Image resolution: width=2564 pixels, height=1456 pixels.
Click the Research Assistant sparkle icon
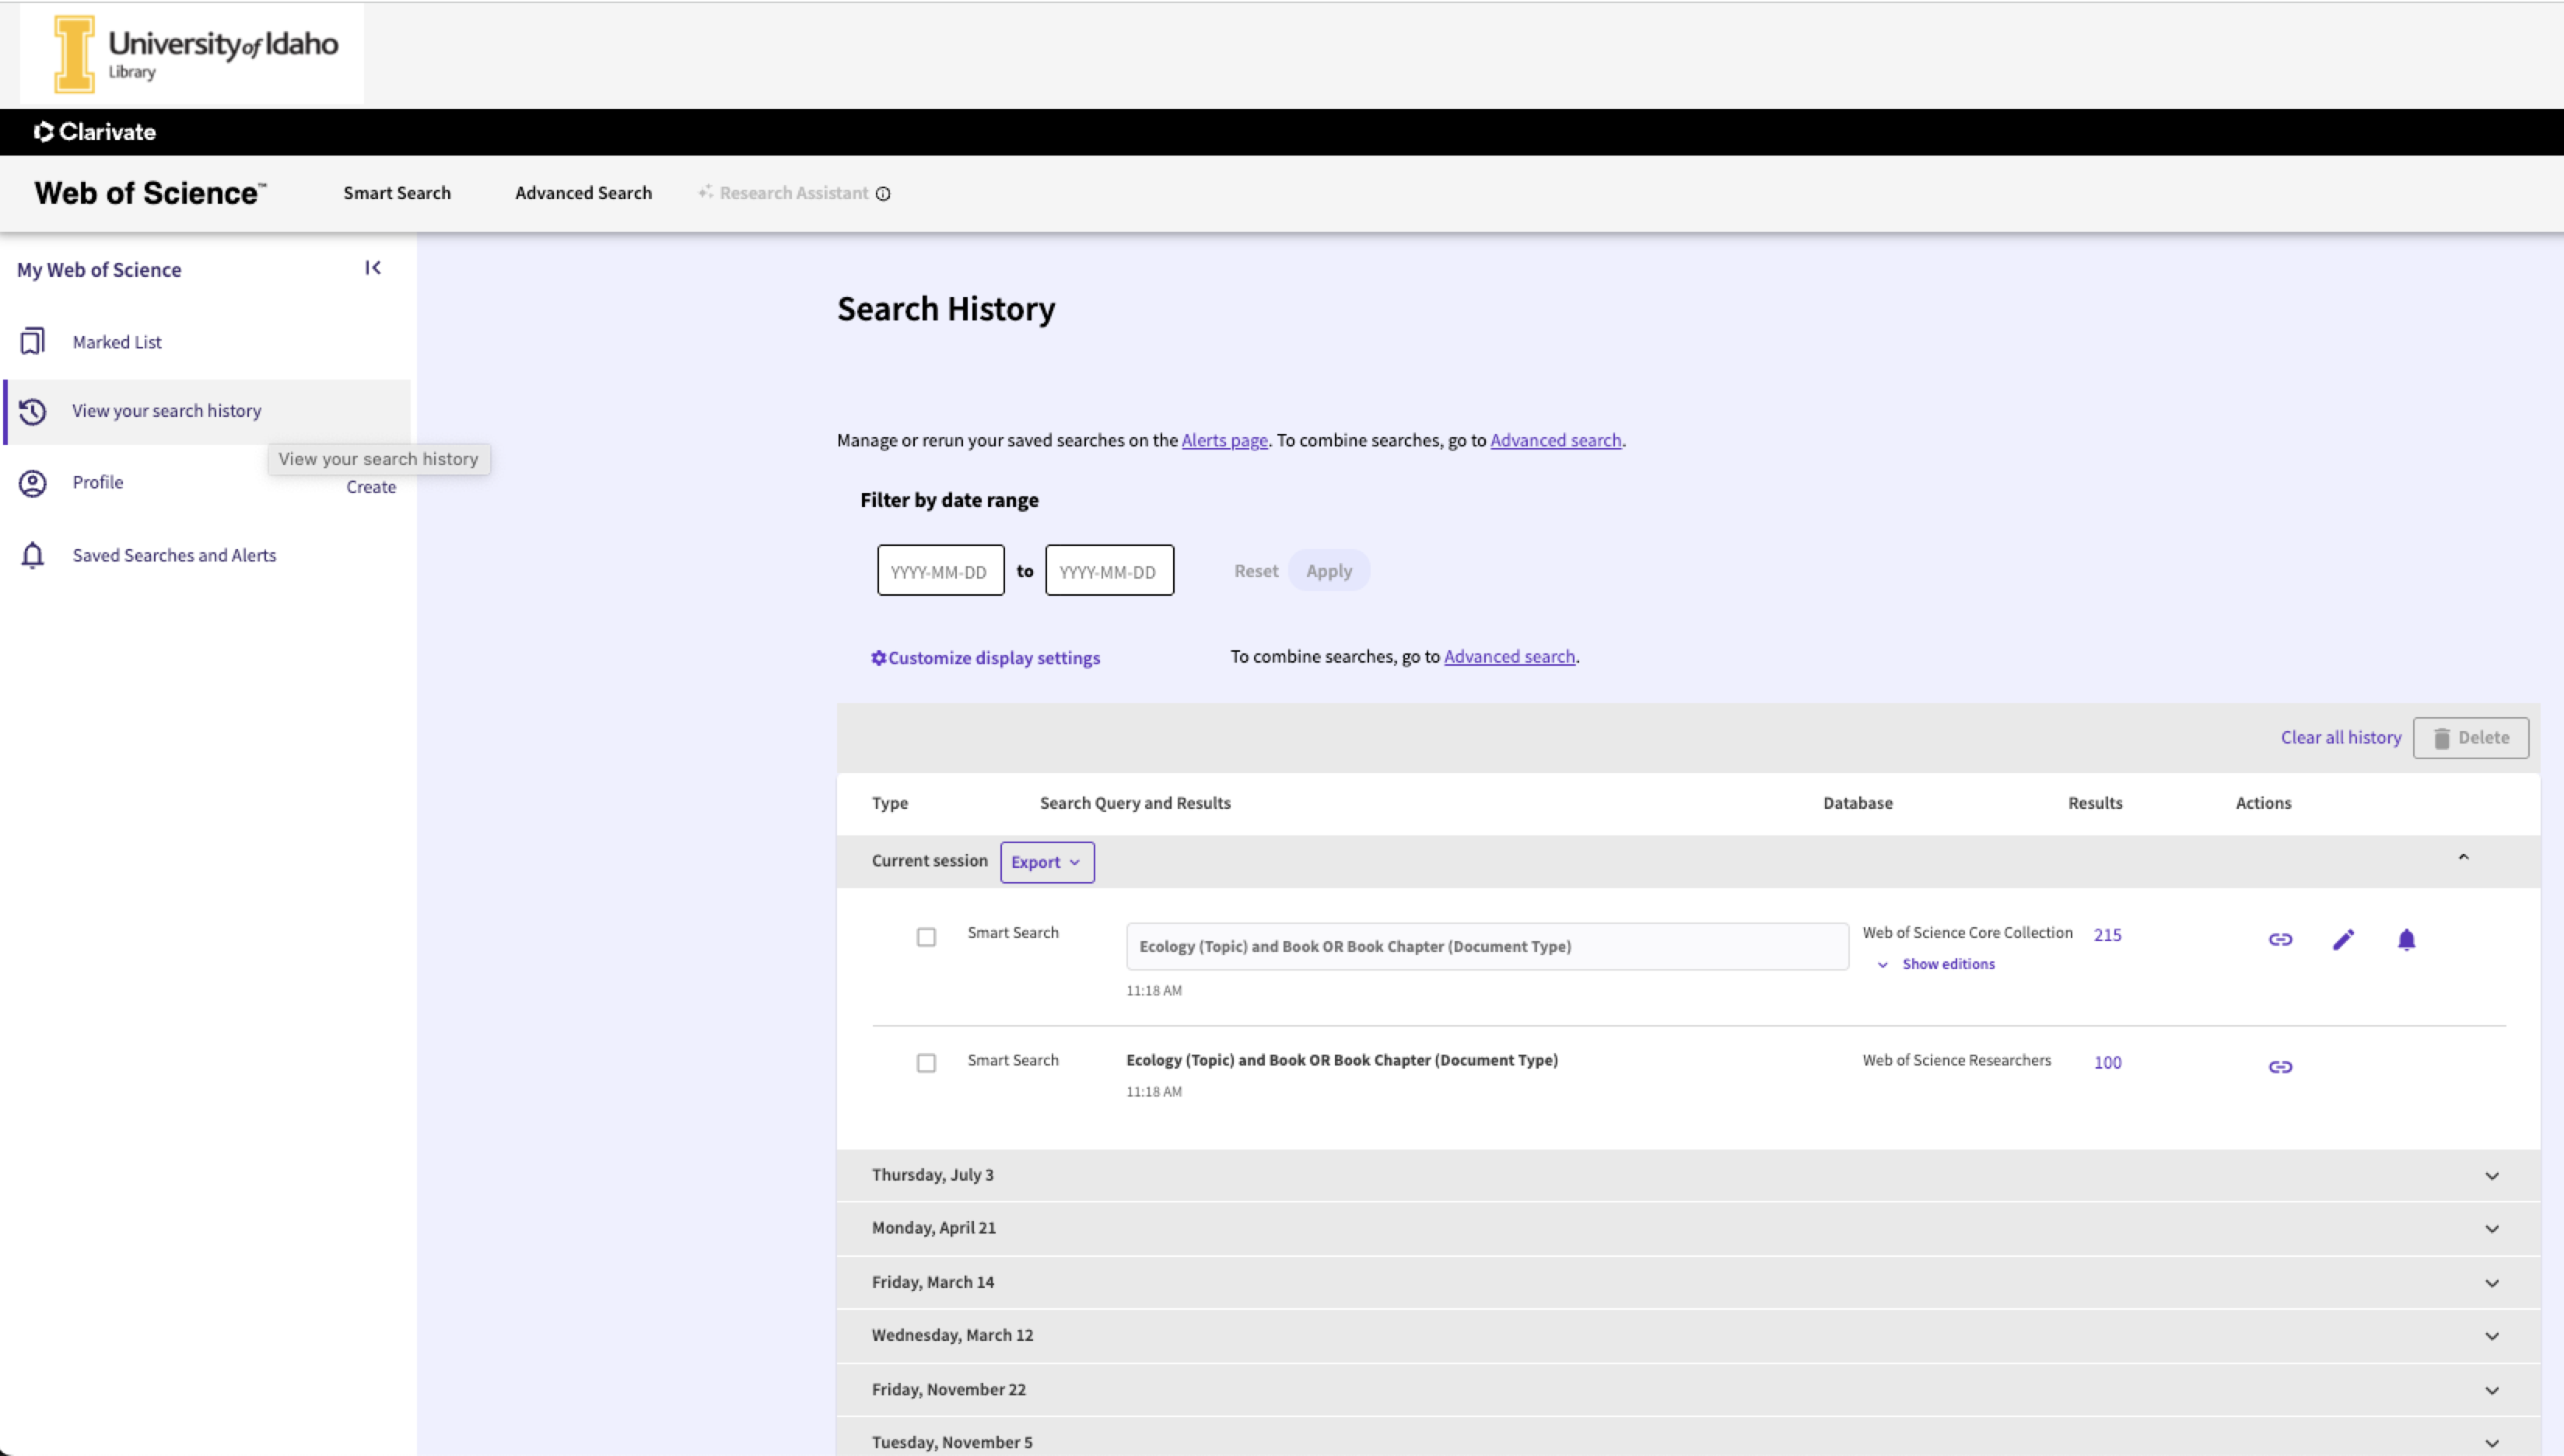(x=705, y=192)
